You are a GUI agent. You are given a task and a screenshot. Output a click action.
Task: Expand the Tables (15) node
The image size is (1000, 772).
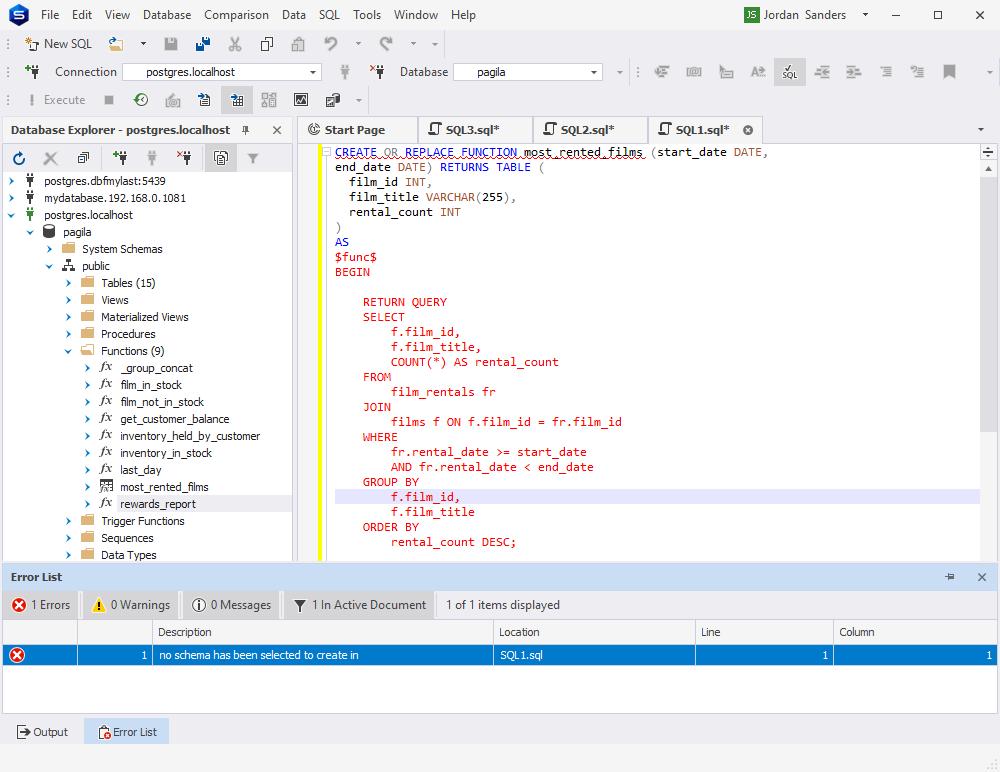[66, 282]
